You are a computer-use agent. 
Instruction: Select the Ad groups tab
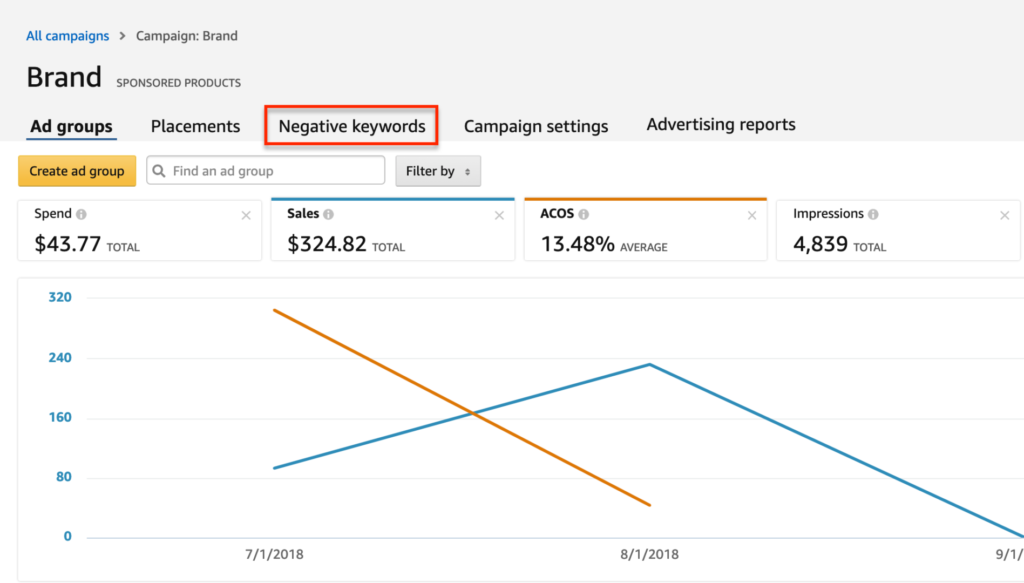71,126
